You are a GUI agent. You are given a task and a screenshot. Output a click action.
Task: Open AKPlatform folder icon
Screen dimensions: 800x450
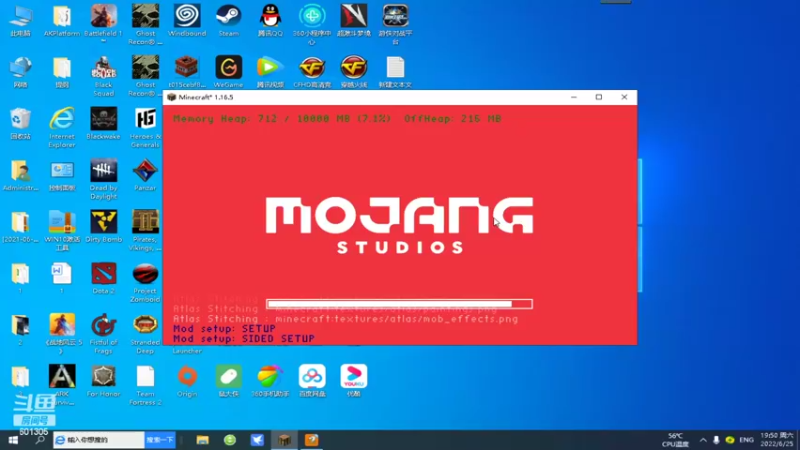[x=62, y=20]
